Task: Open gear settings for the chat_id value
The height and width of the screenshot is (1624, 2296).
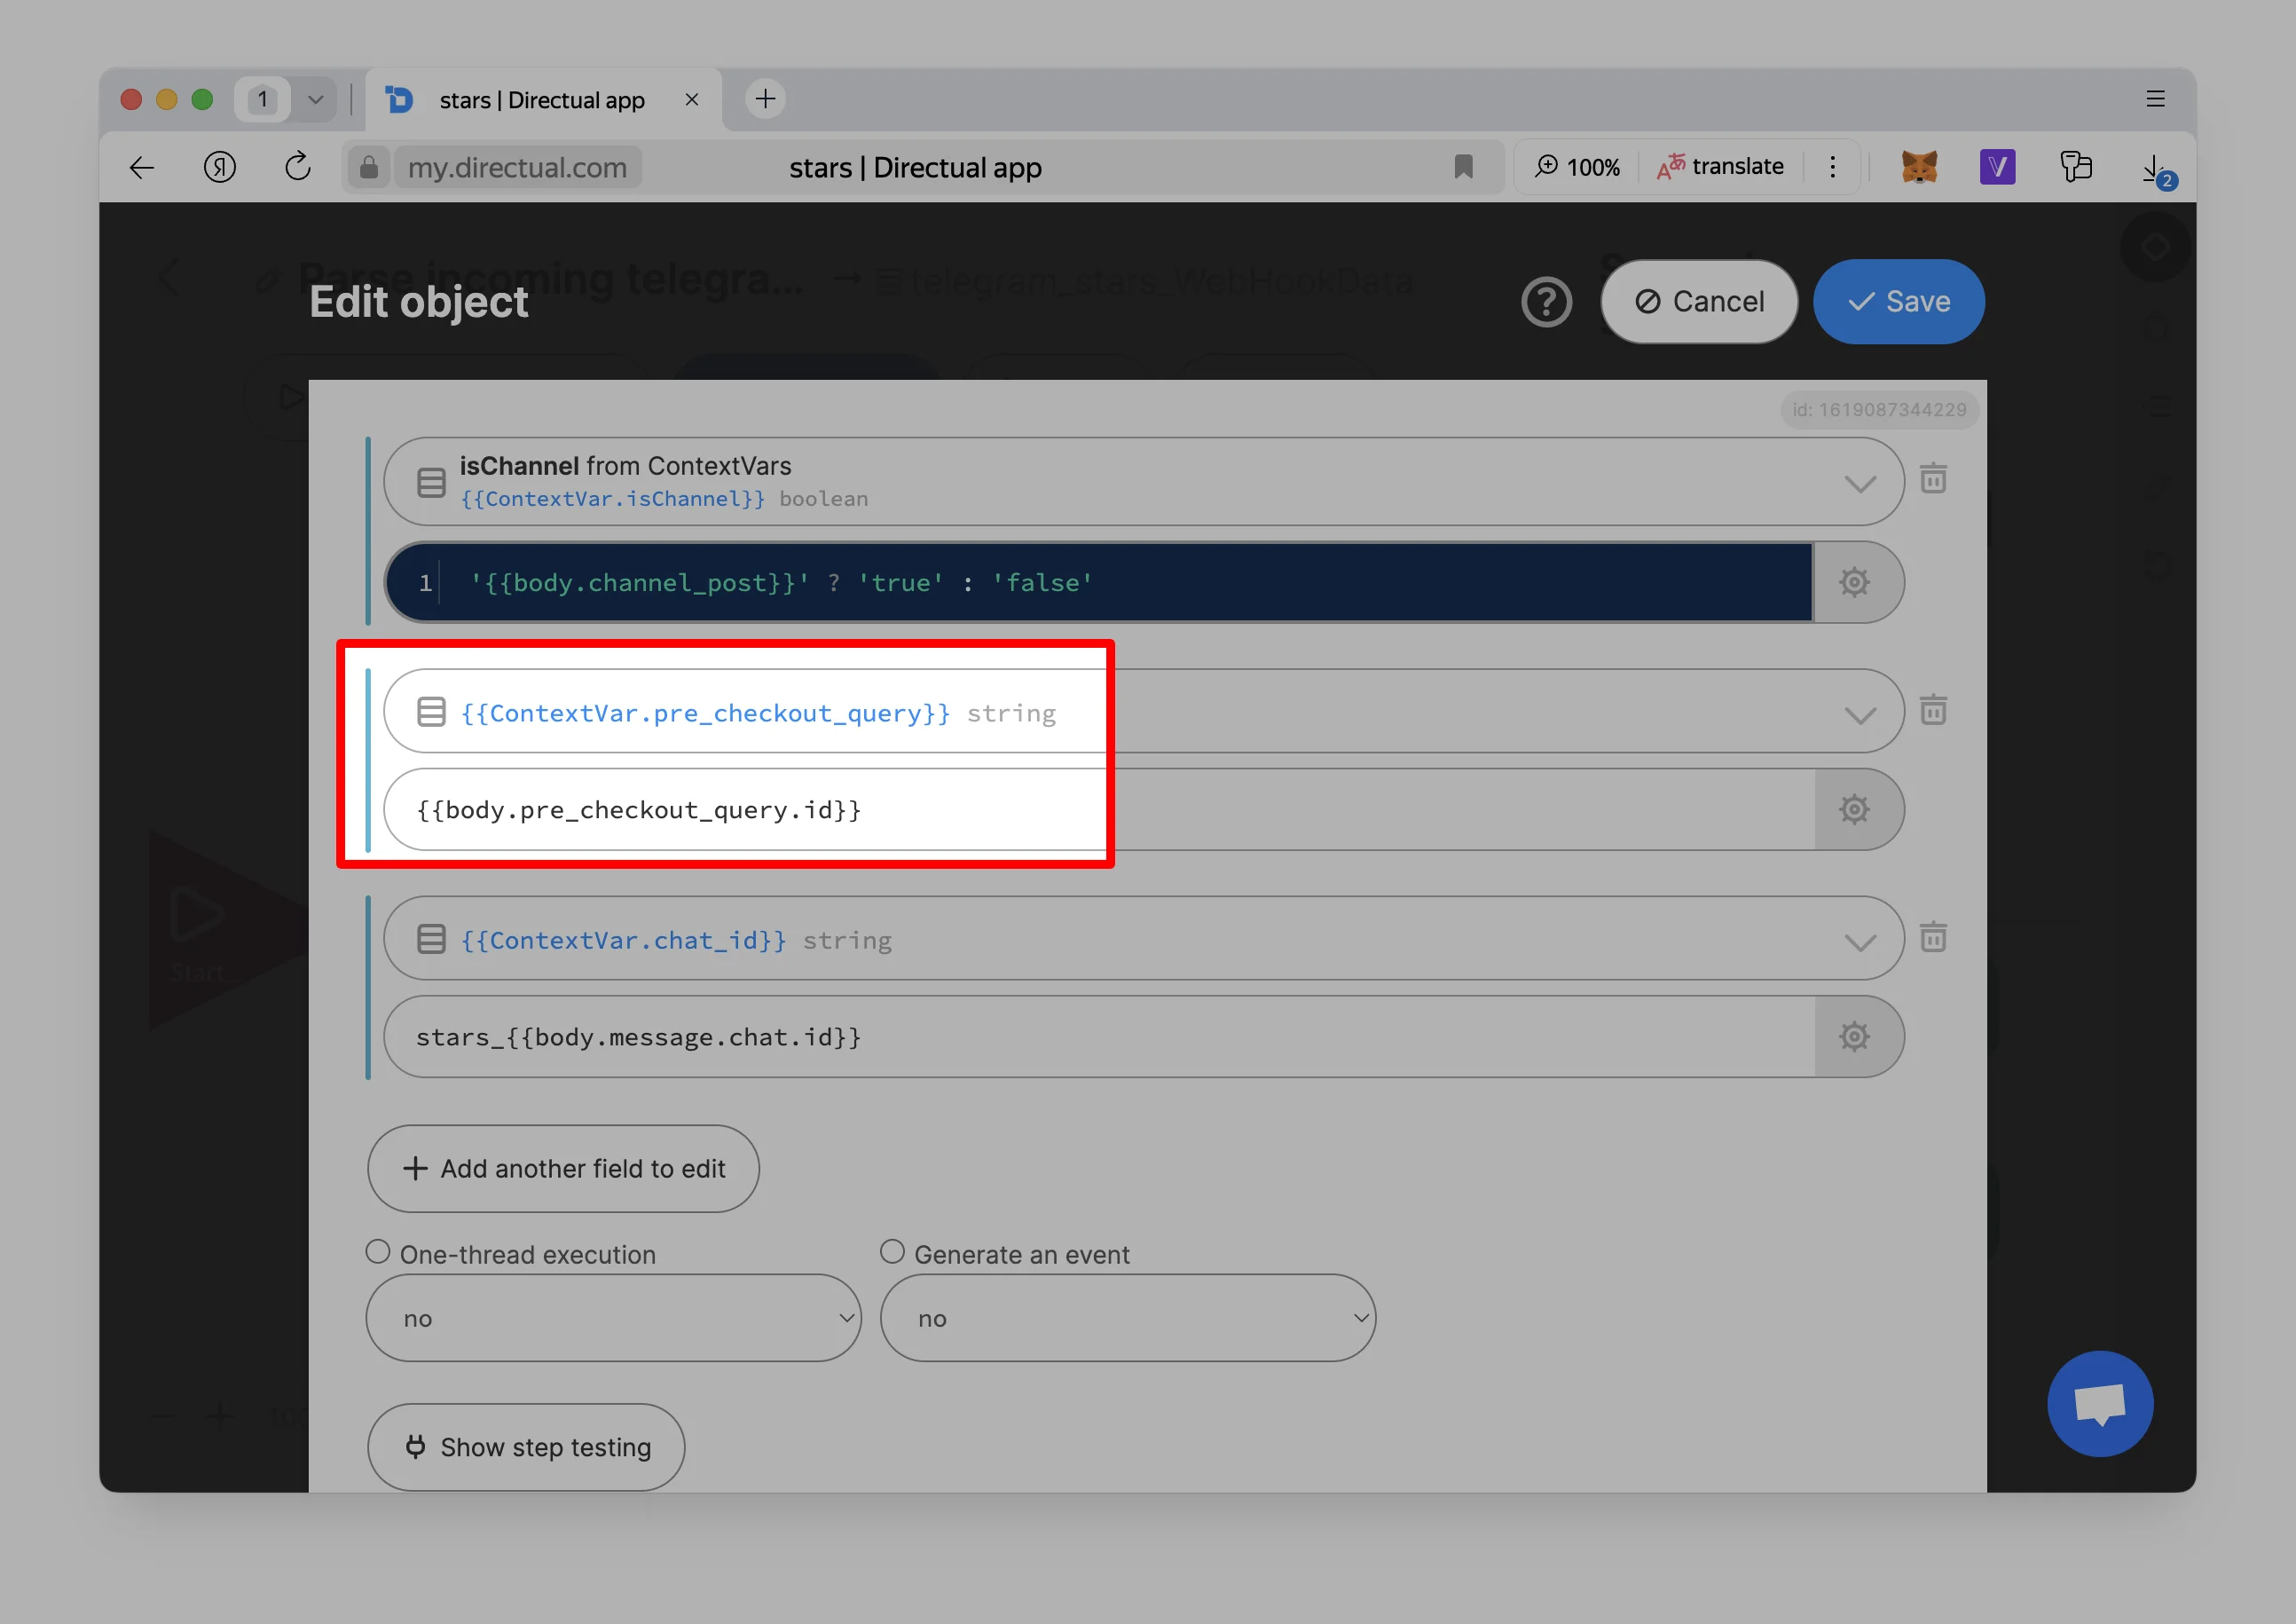Action: (1853, 1036)
